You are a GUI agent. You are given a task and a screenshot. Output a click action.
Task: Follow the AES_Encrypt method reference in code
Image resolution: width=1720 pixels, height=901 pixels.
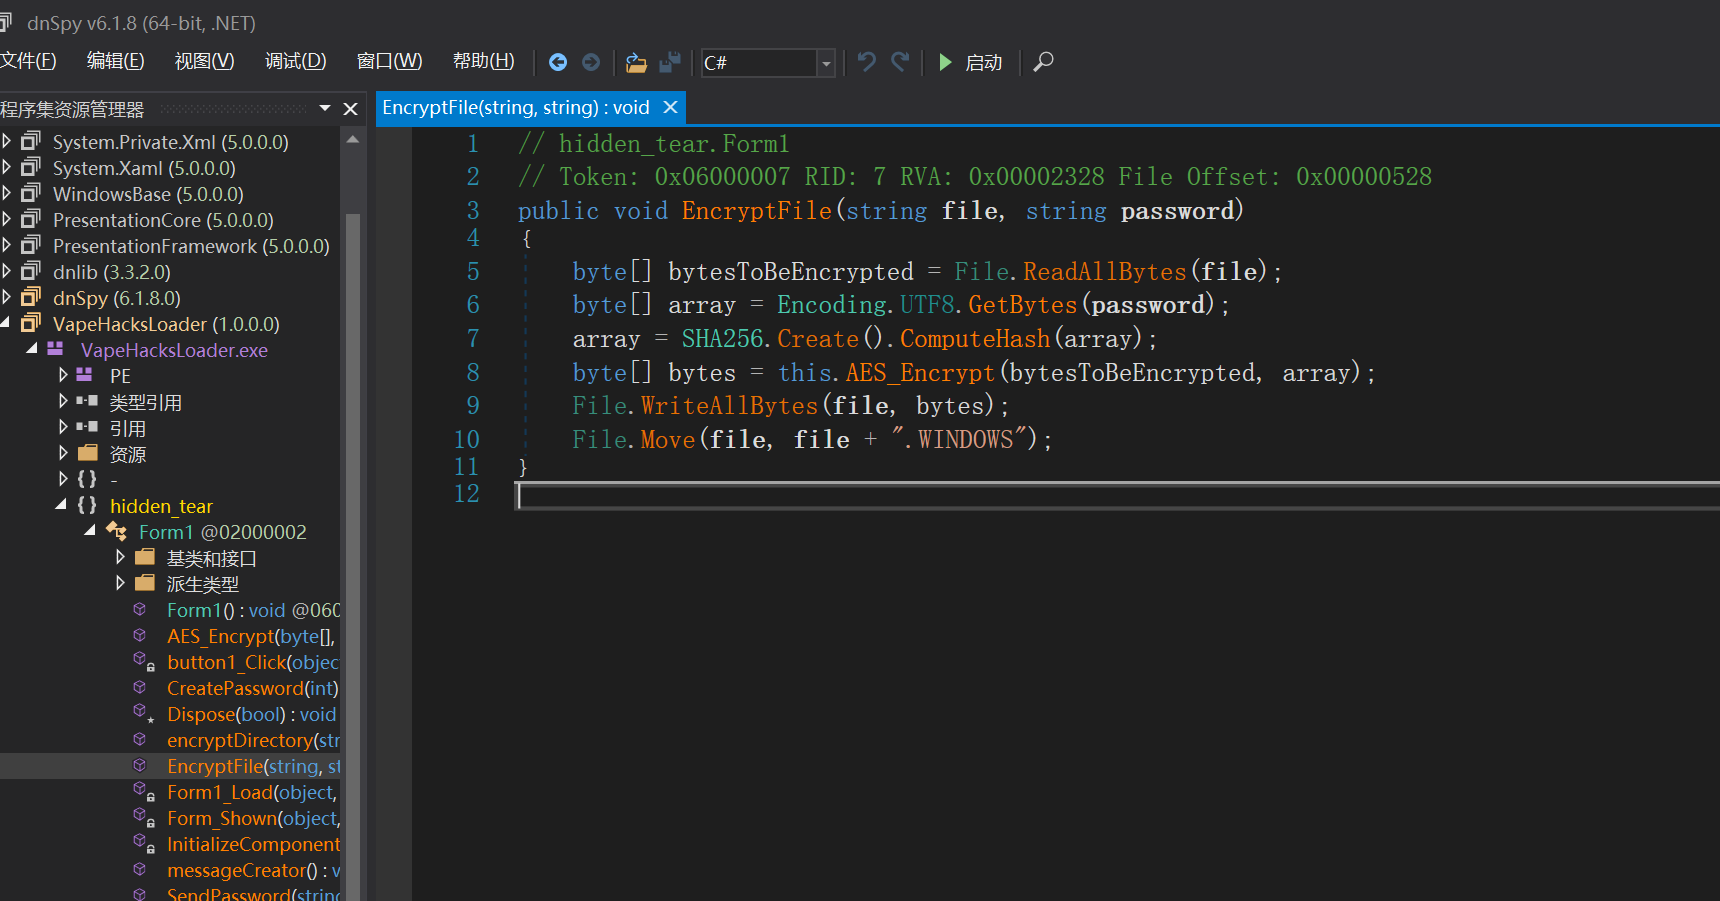(920, 373)
